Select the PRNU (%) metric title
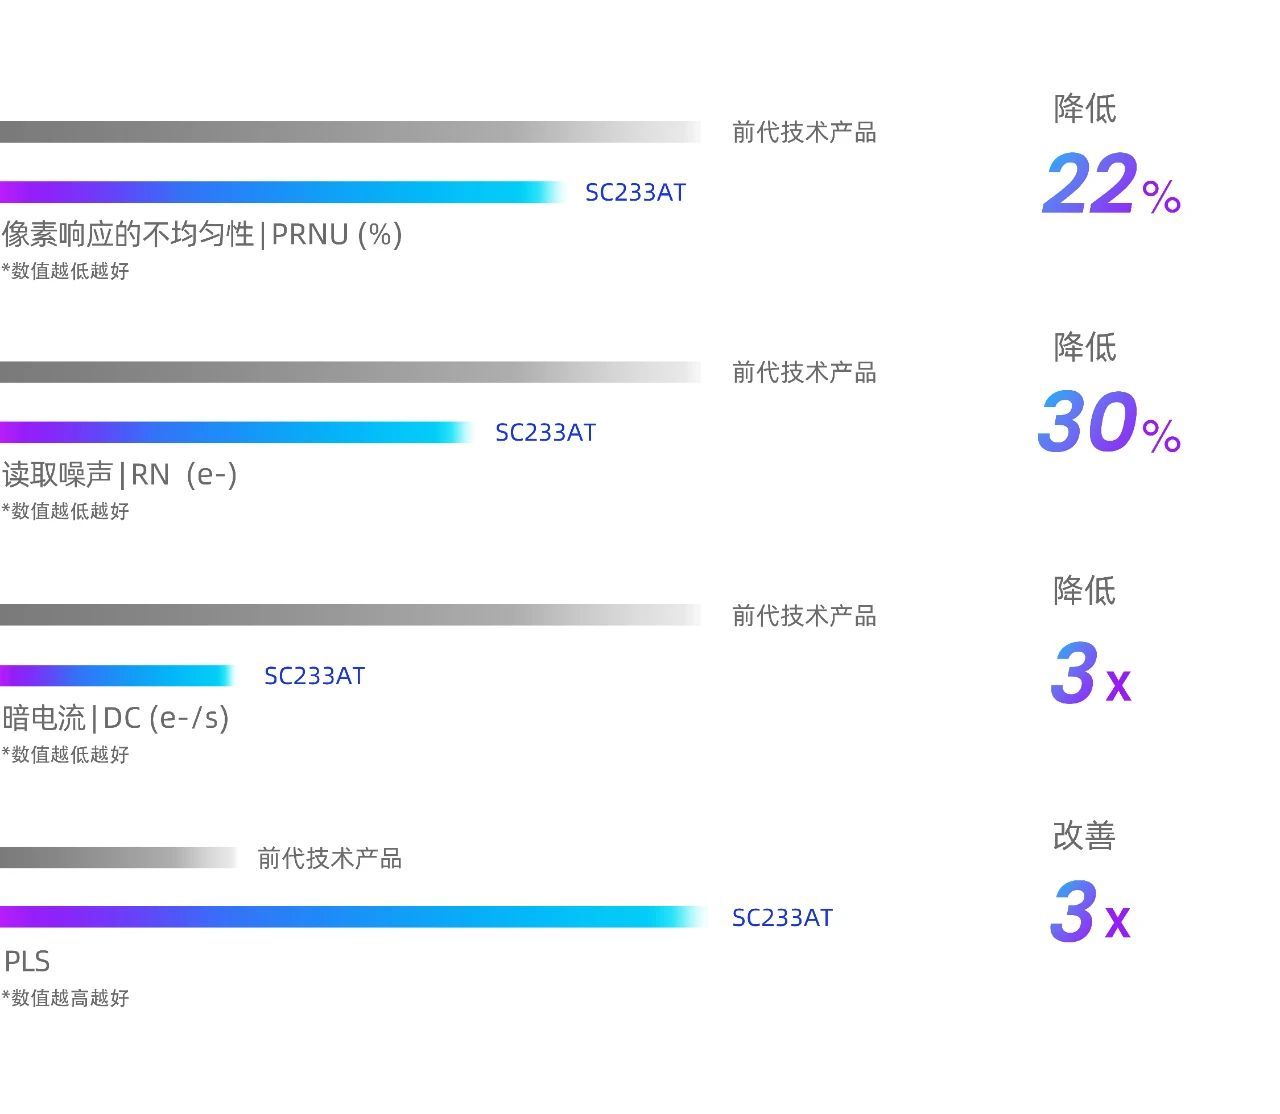This screenshot has height=1114, width=1280. tap(202, 234)
